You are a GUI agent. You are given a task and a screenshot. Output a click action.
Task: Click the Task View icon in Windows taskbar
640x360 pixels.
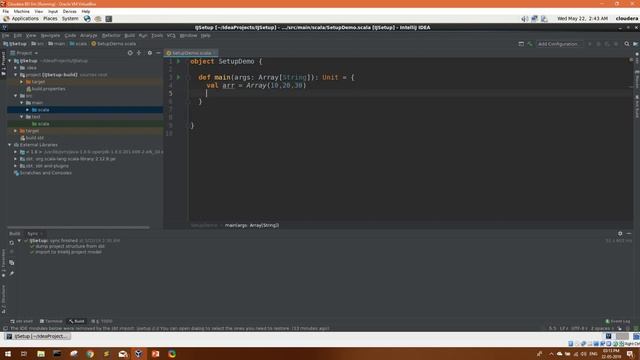click(x=24, y=354)
